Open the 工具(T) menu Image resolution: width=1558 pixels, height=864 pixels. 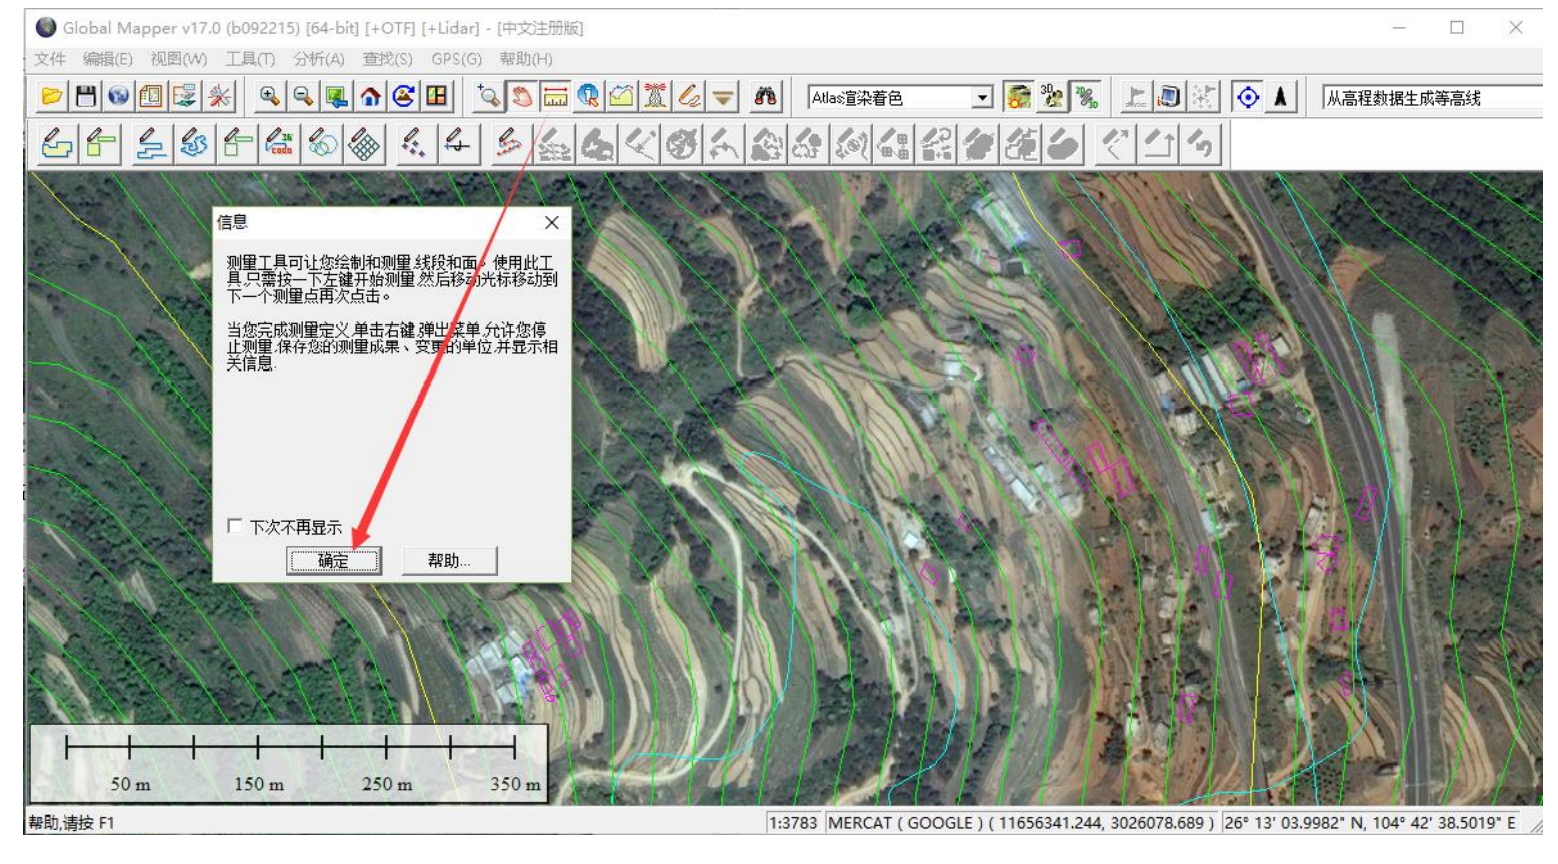coord(250,59)
